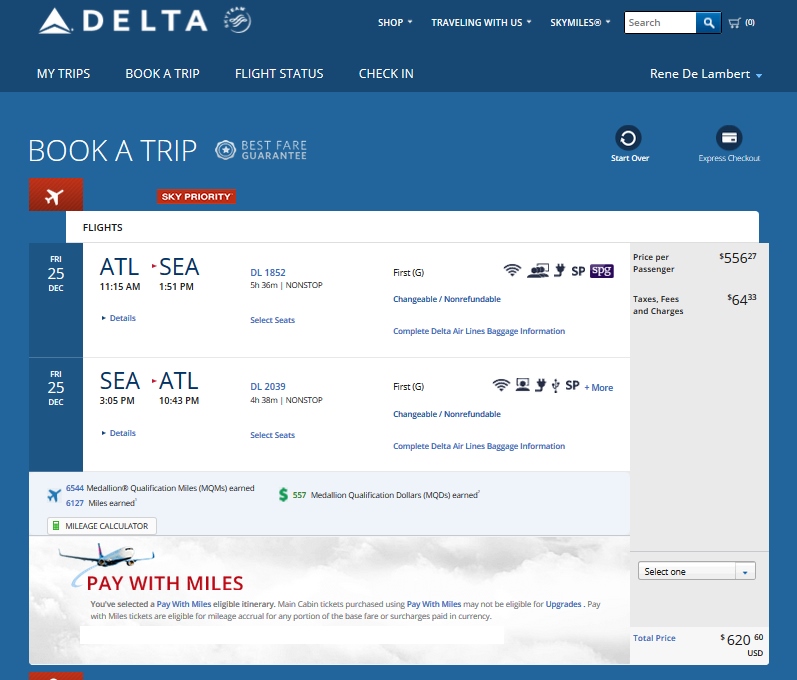Focus the Search input field

(x=660, y=22)
